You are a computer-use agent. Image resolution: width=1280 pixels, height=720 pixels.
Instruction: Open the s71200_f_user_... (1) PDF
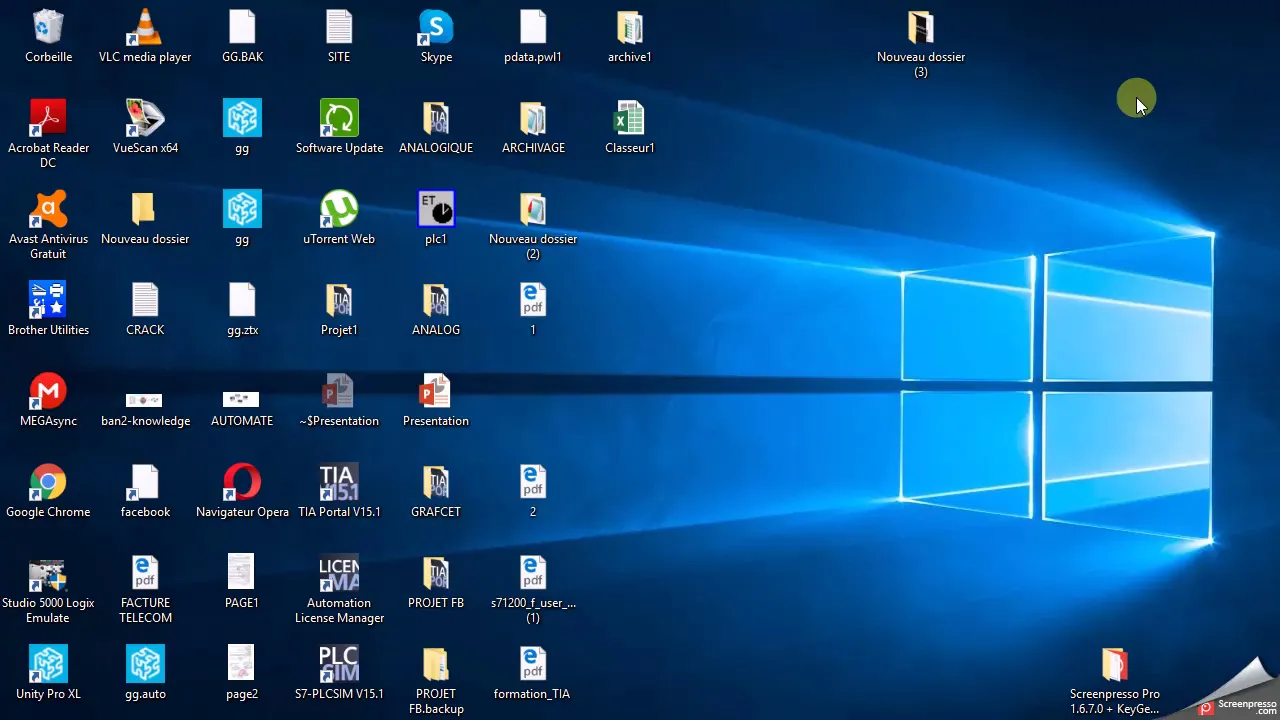(533, 574)
